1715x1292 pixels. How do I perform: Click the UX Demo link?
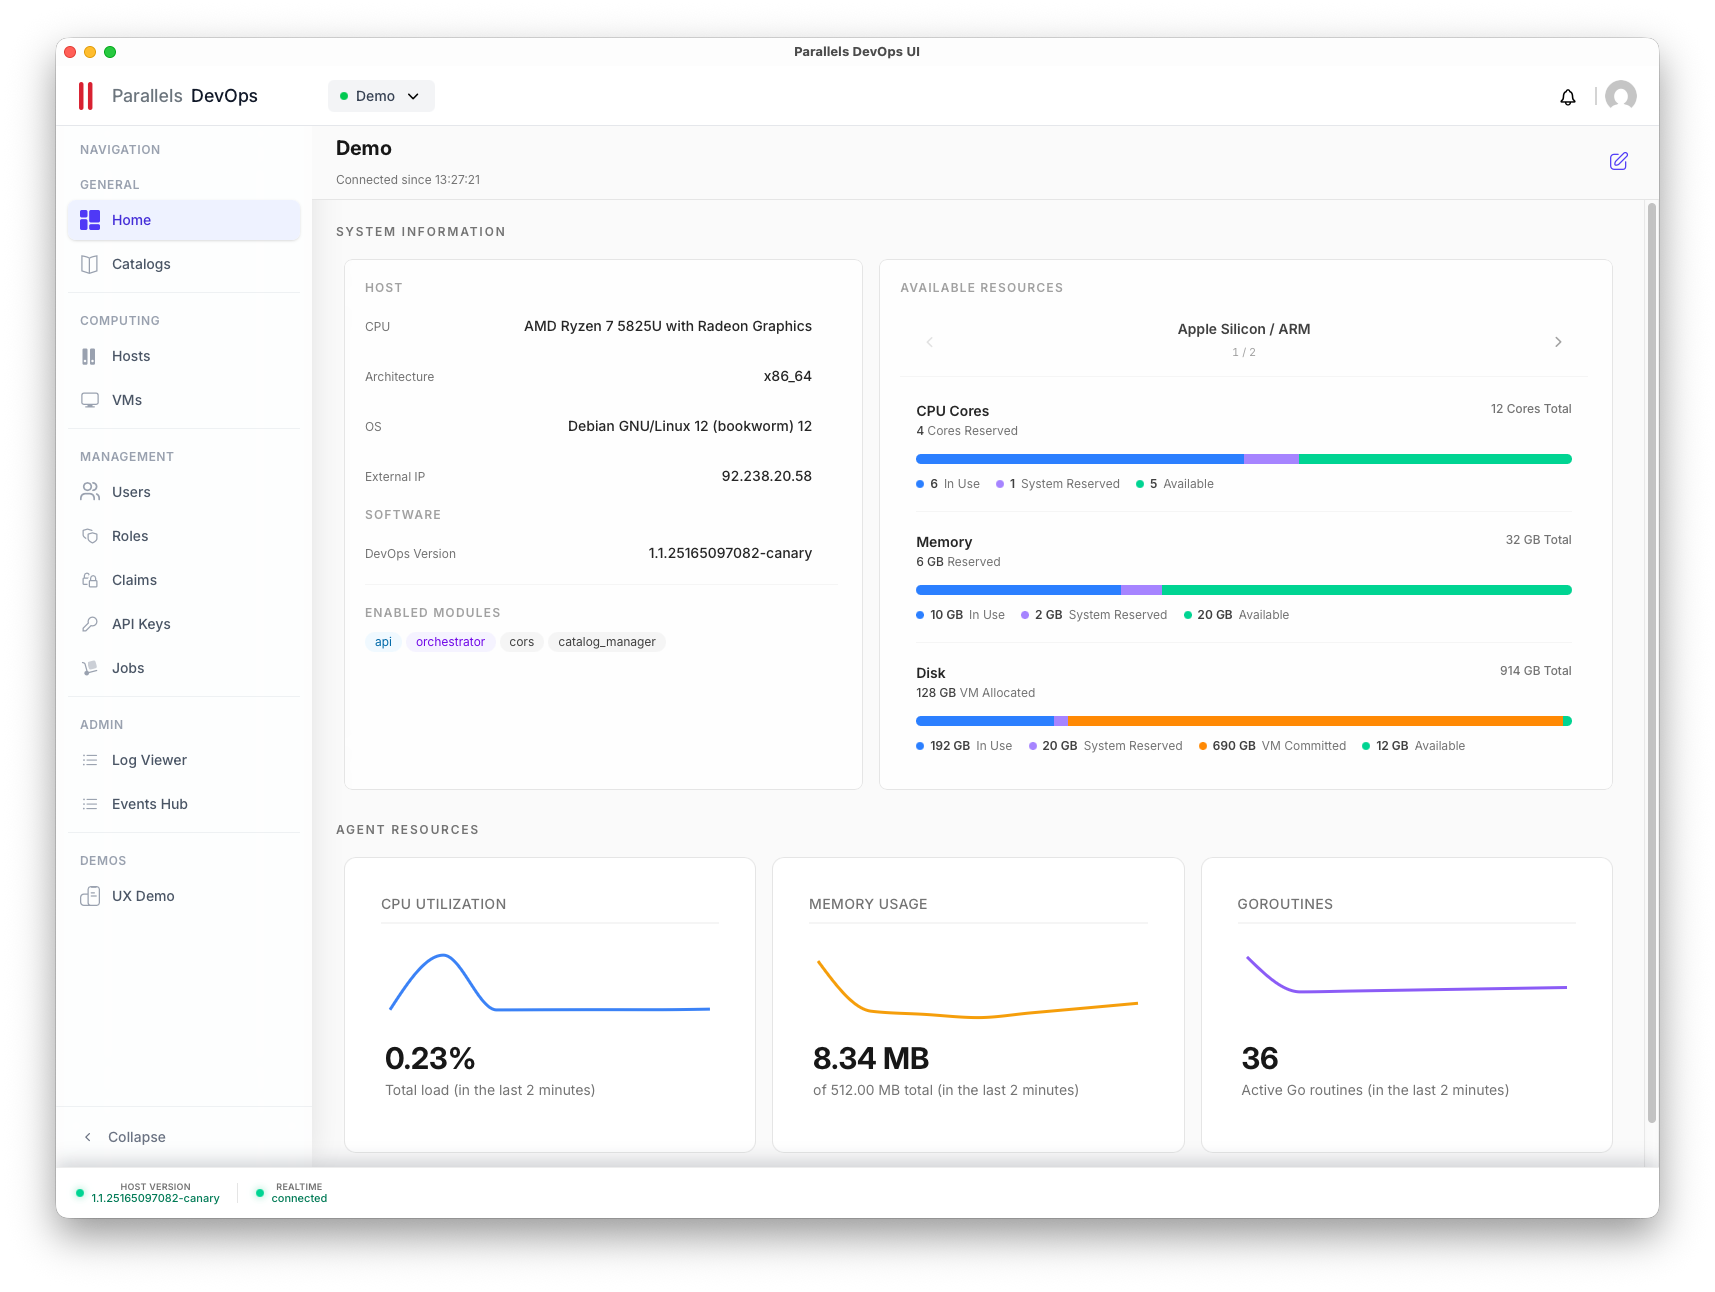143,896
